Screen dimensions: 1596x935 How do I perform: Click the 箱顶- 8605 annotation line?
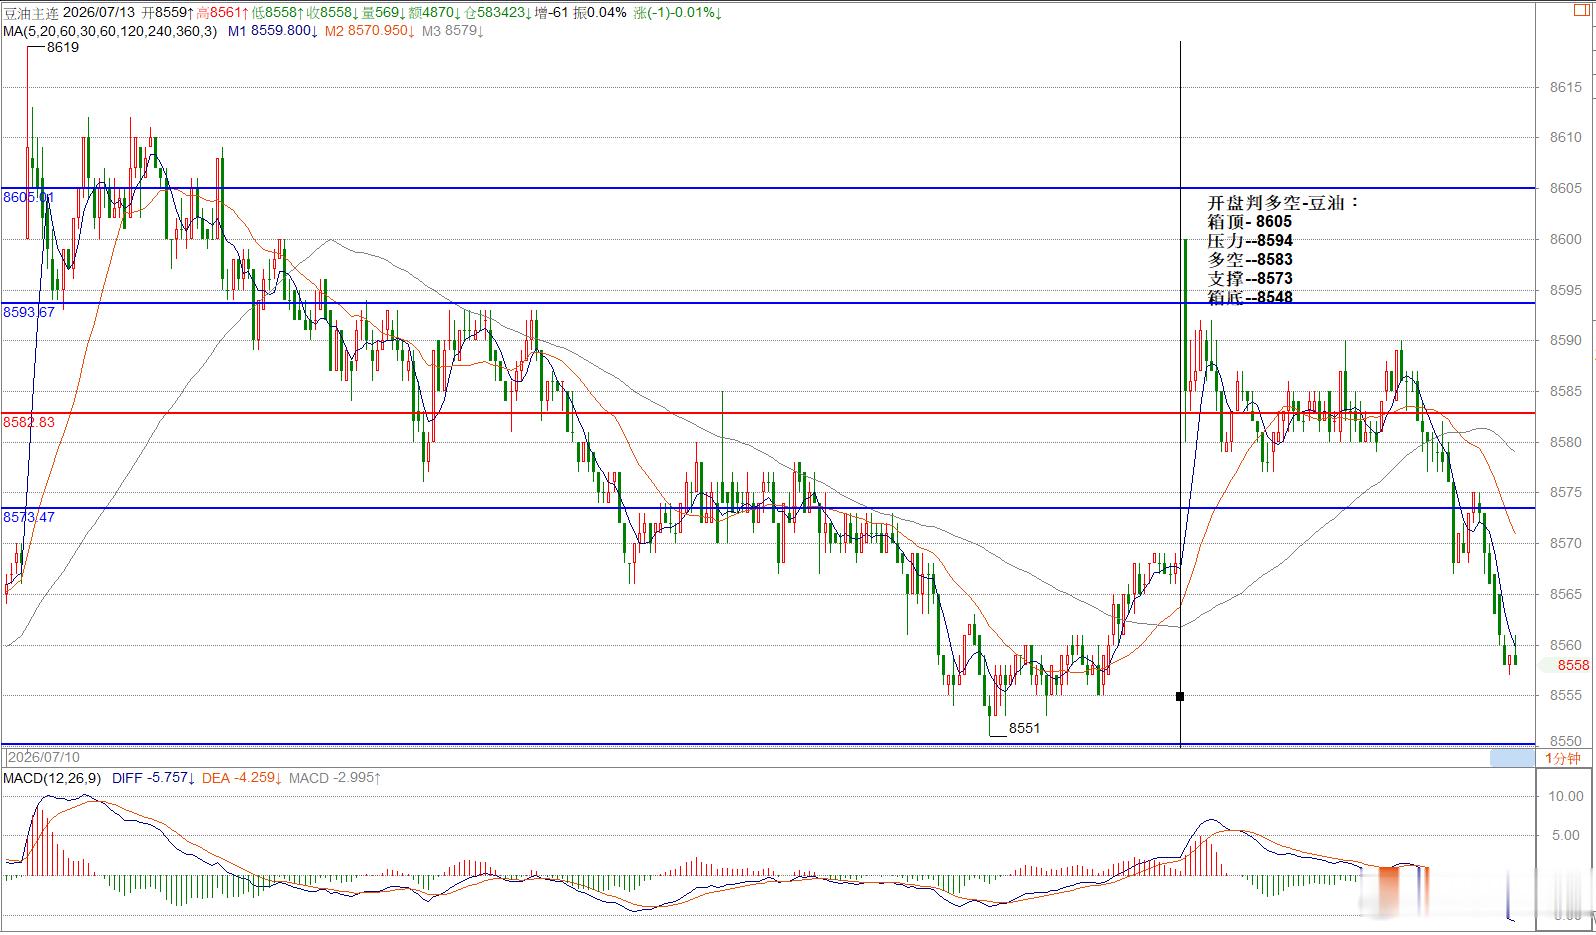pos(1250,222)
